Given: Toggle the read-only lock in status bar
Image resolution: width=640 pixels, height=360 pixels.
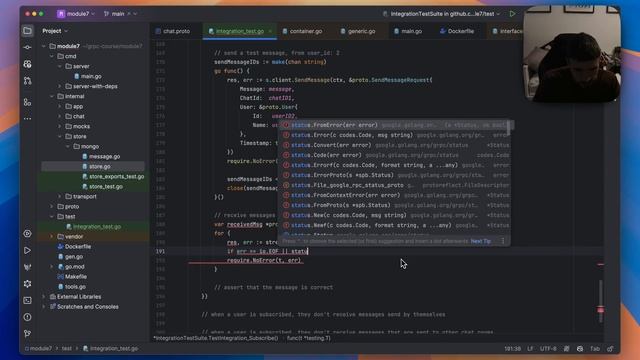Looking at the screenshot, I should tap(610, 349).
